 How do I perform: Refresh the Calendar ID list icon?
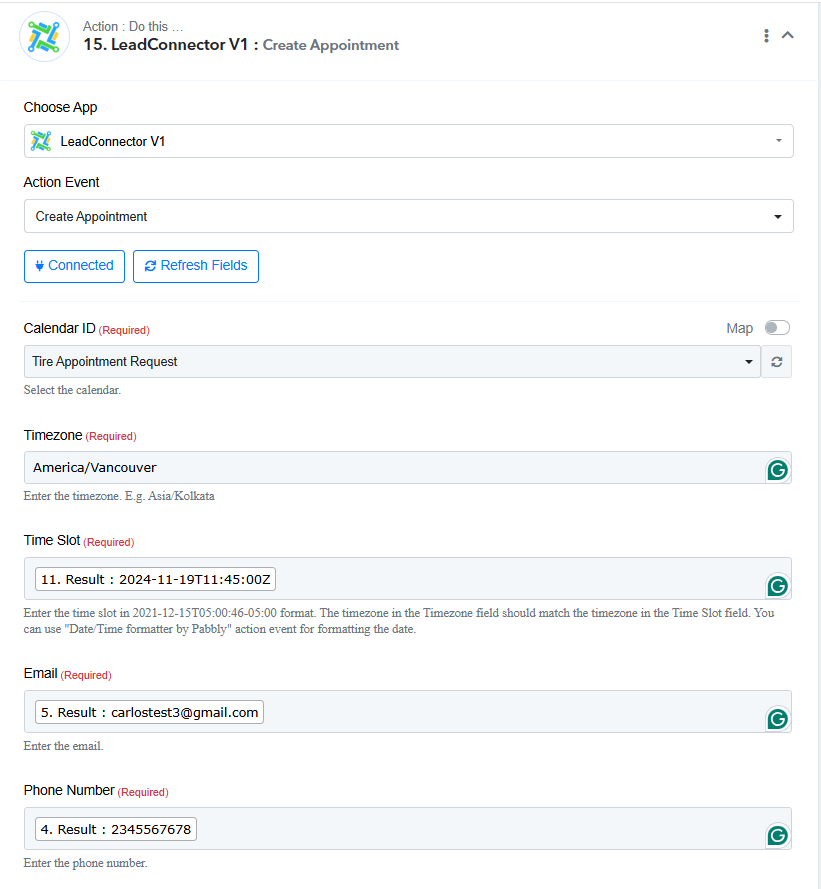[776, 362]
